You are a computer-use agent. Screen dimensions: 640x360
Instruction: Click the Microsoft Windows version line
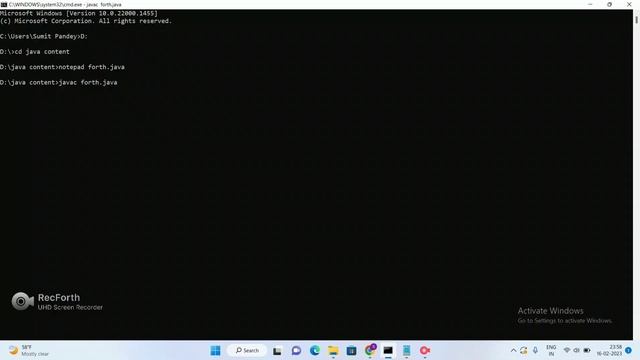[79, 13]
